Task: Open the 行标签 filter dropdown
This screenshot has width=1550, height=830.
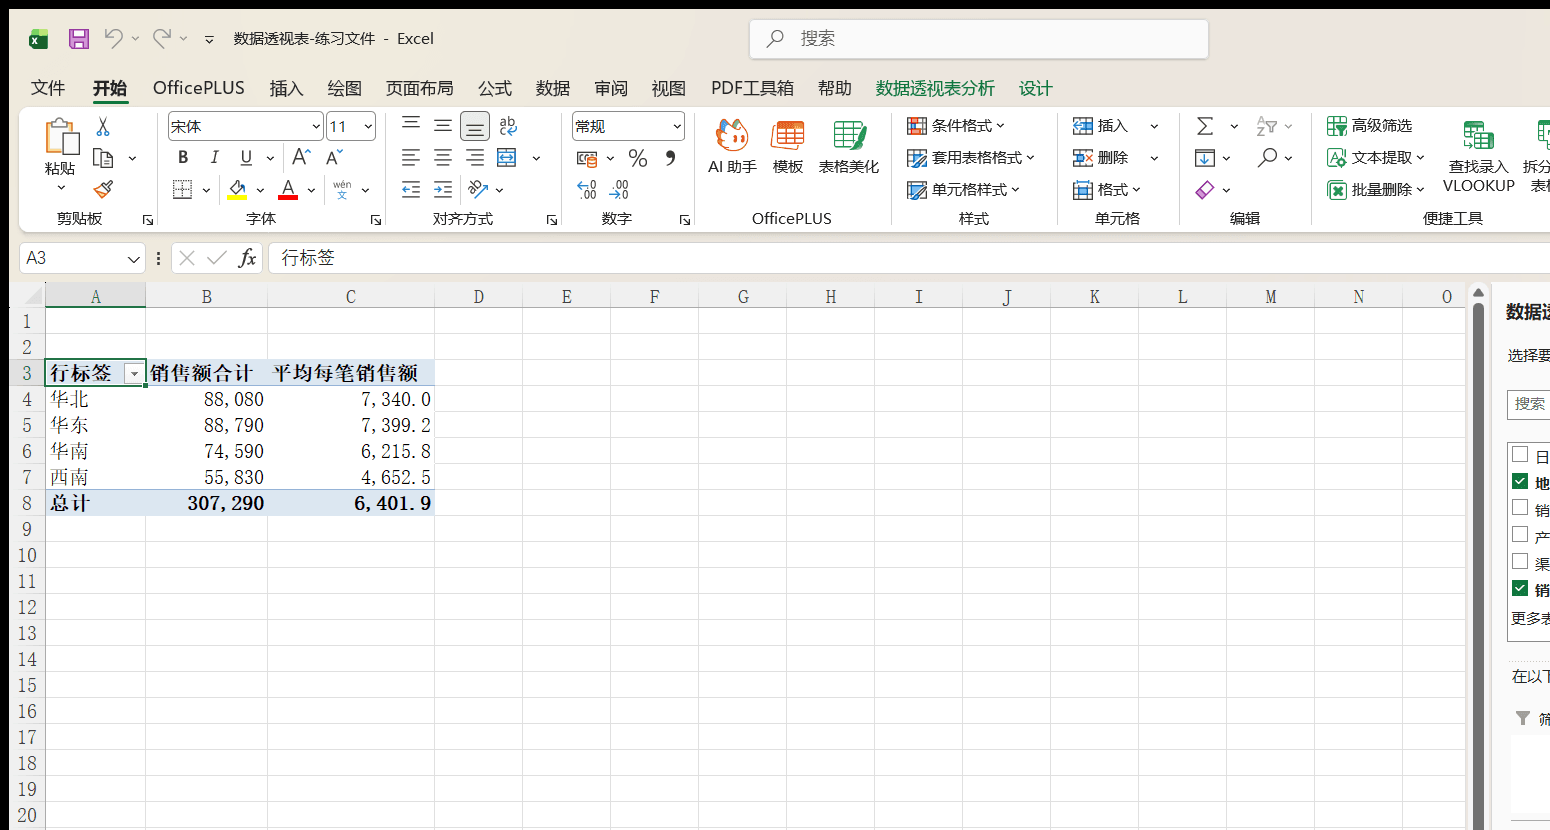Action: [x=133, y=373]
